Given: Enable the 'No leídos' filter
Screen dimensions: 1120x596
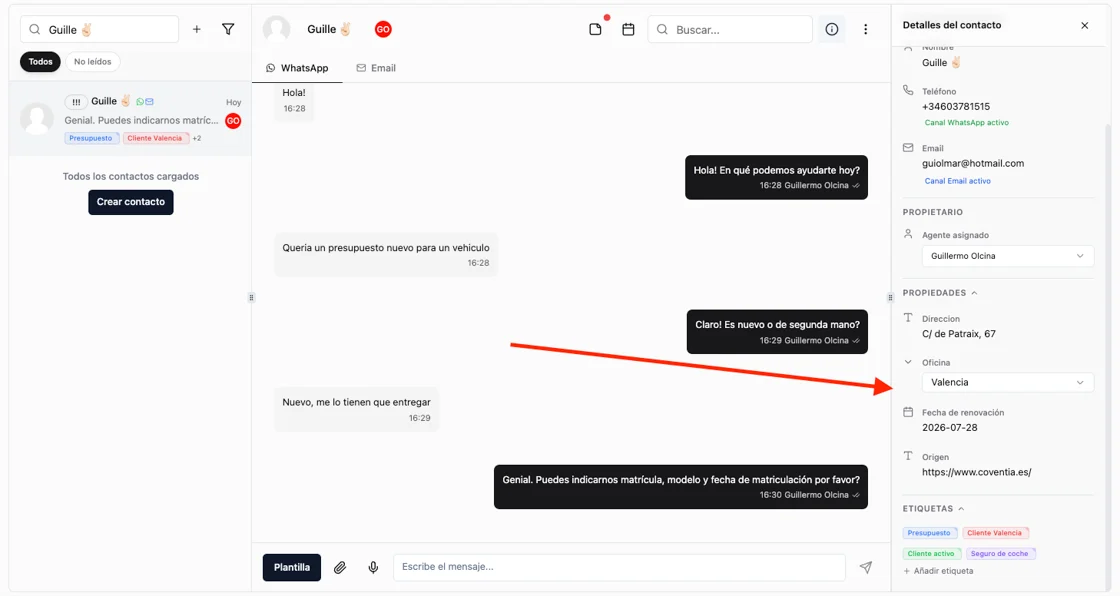Looking at the screenshot, I should point(92,61).
